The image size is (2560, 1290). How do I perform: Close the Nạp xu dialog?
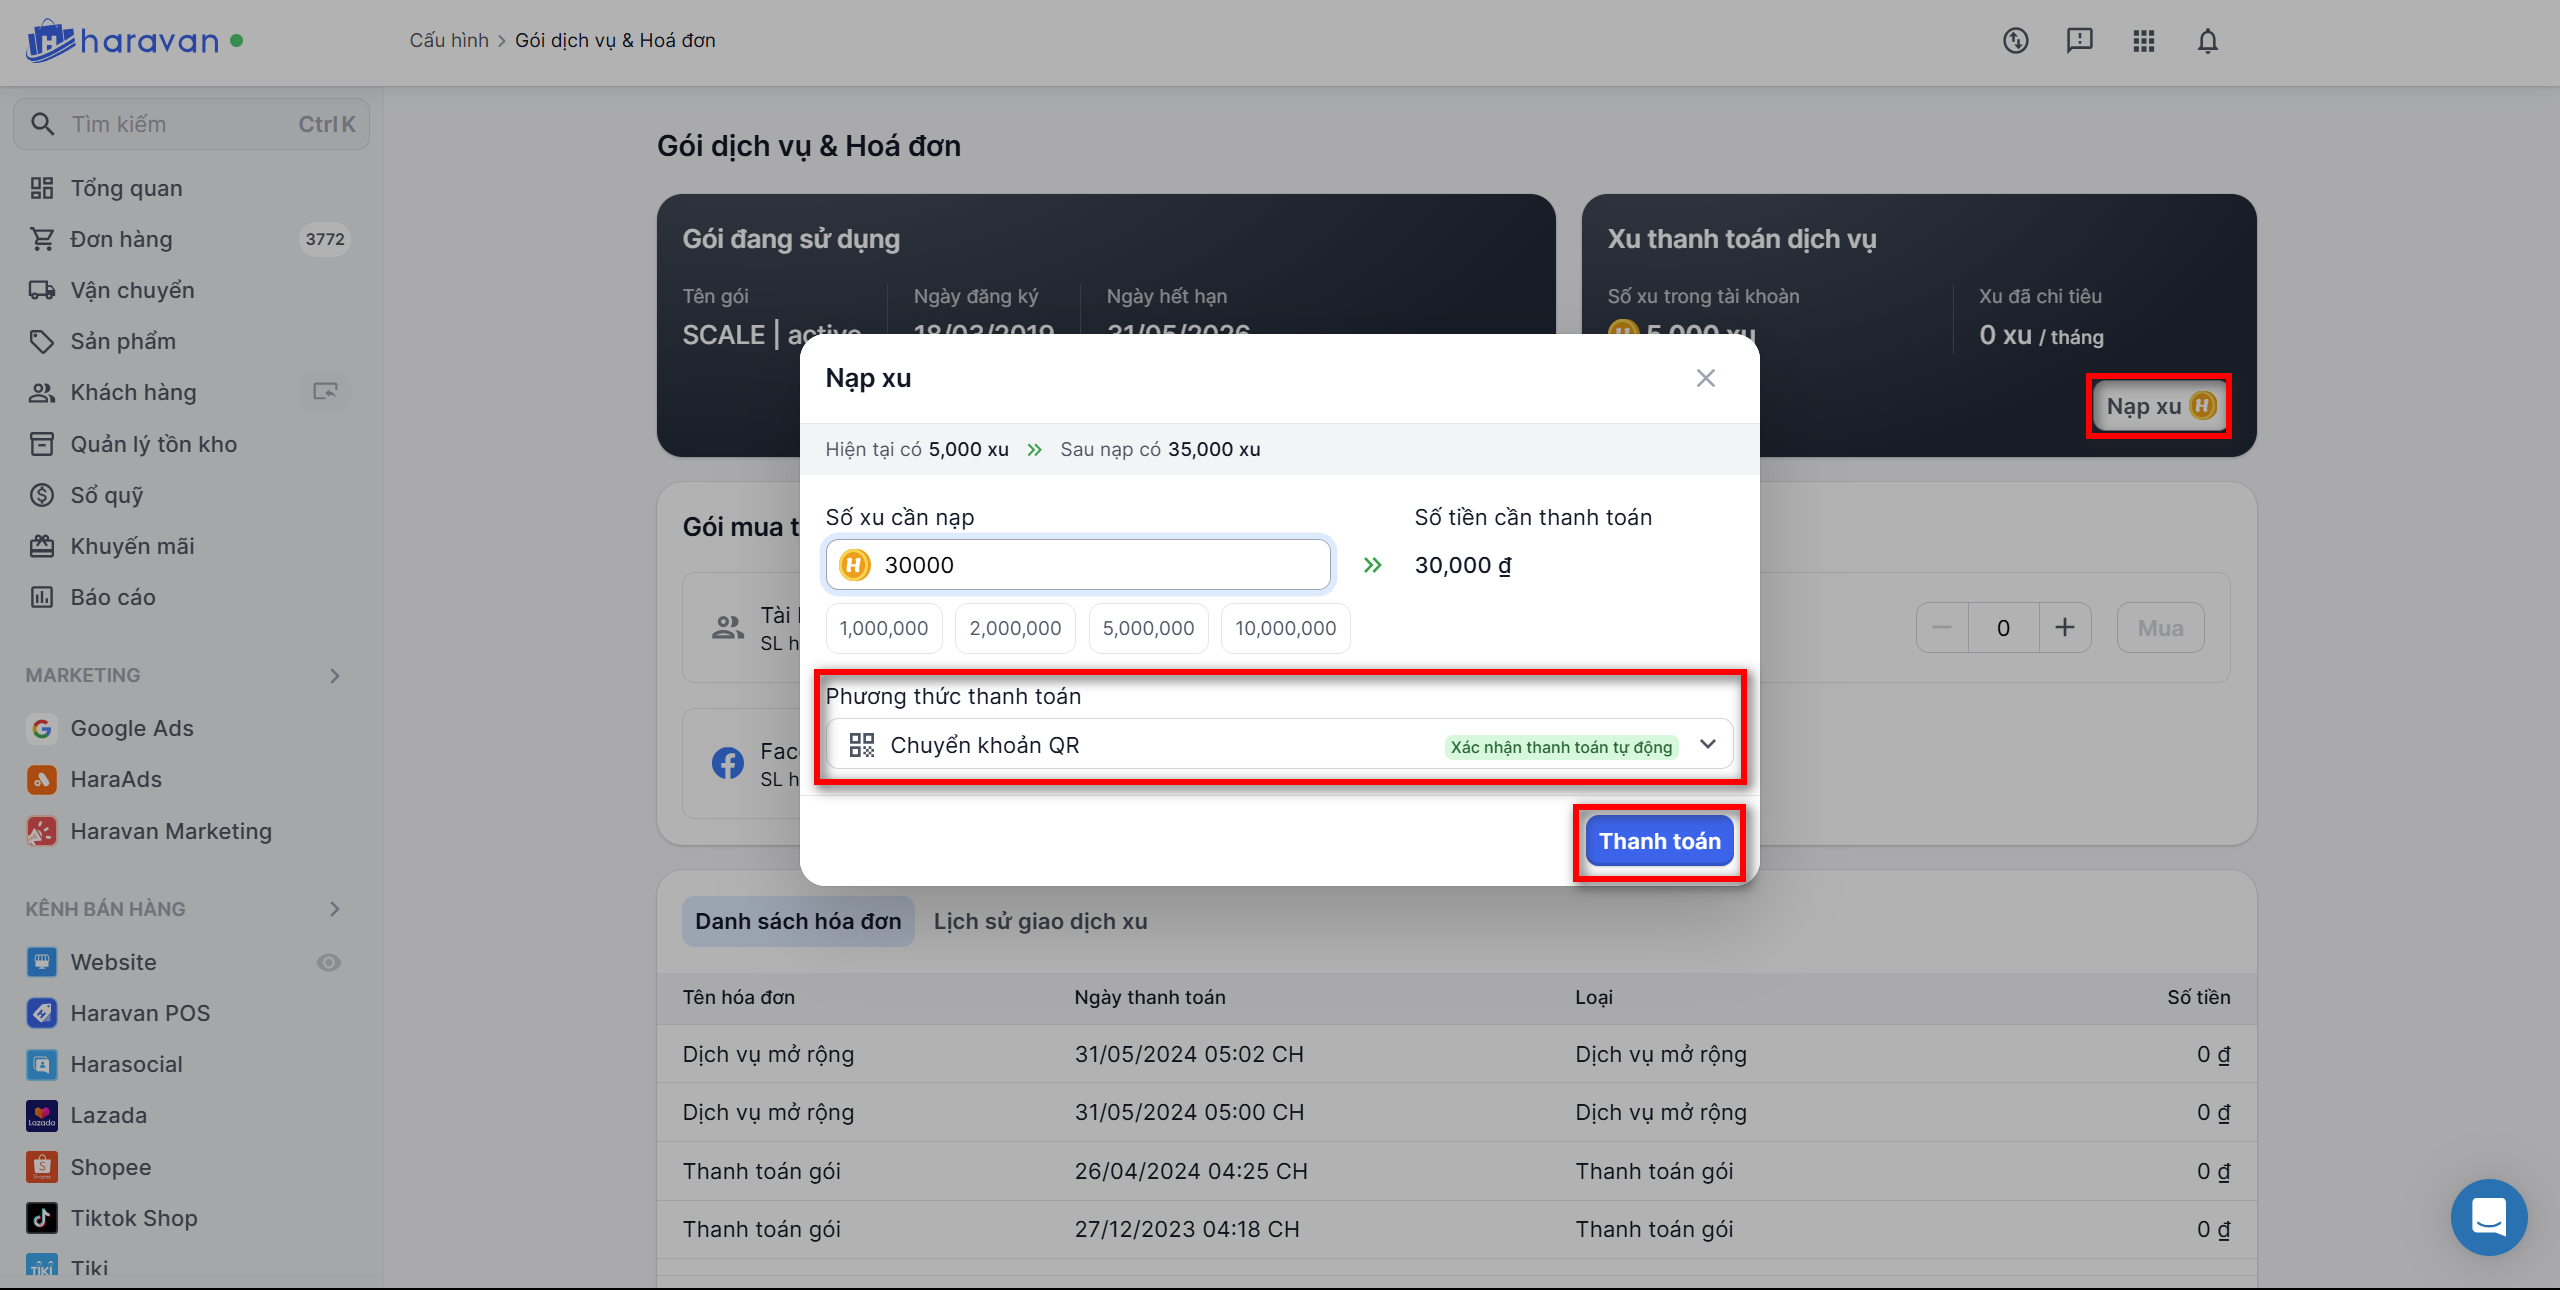(1705, 378)
